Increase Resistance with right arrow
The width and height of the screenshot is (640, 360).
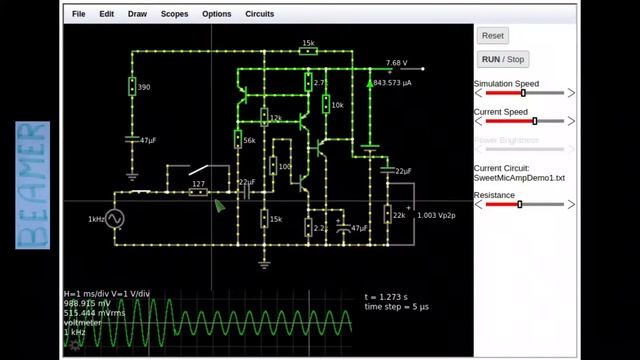[x=571, y=204]
